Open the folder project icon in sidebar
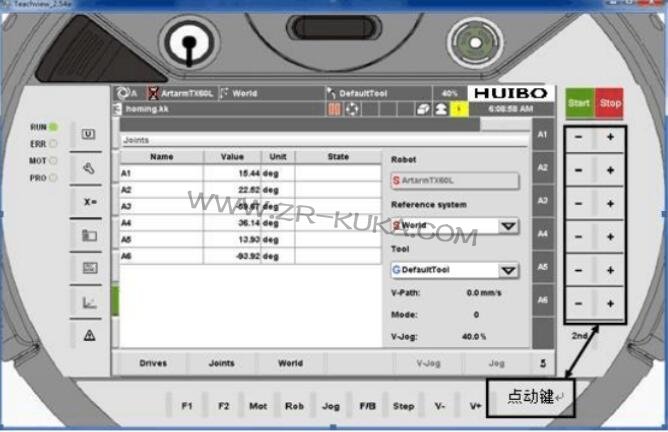Viewport: 668px width, 432px height. pyautogui.click(x=88, y=235)
